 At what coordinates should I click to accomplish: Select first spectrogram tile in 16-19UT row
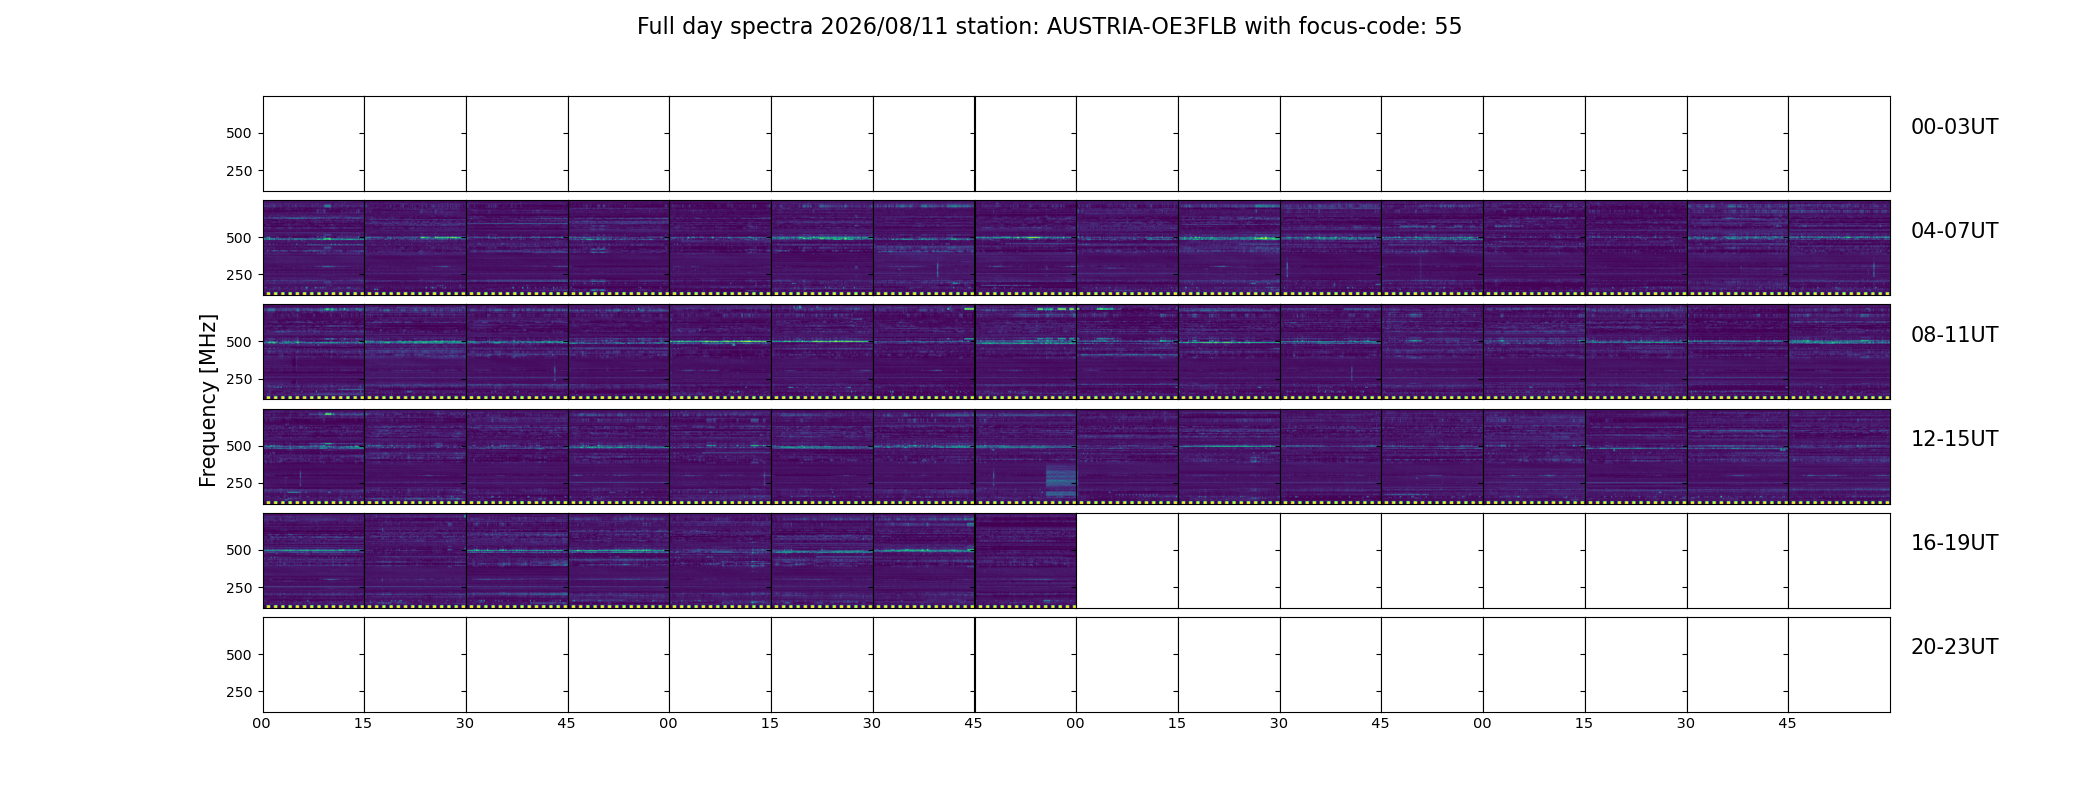click(314, 560)
